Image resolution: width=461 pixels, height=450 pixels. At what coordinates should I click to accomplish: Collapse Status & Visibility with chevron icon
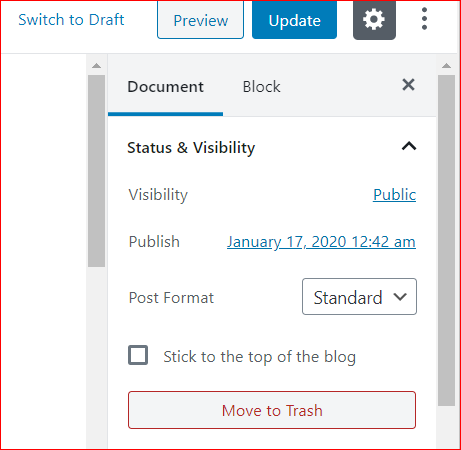click(409, 146)
